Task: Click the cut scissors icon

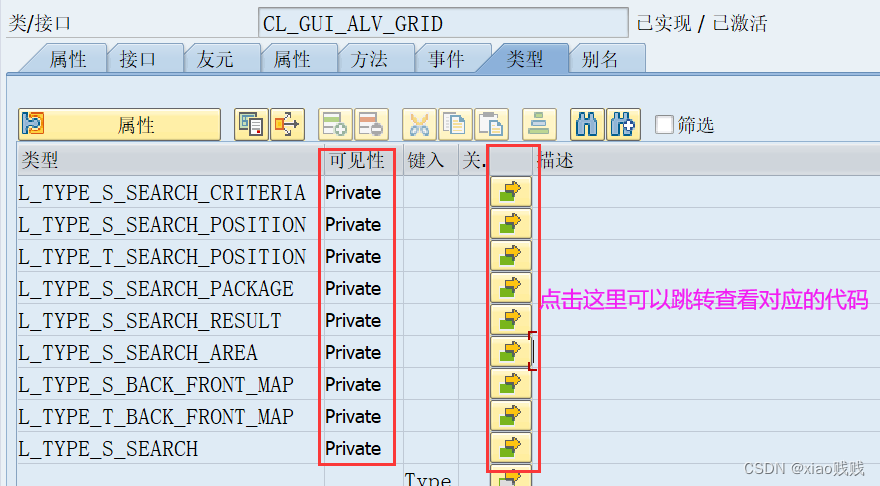Action: (x=419, y=125)
